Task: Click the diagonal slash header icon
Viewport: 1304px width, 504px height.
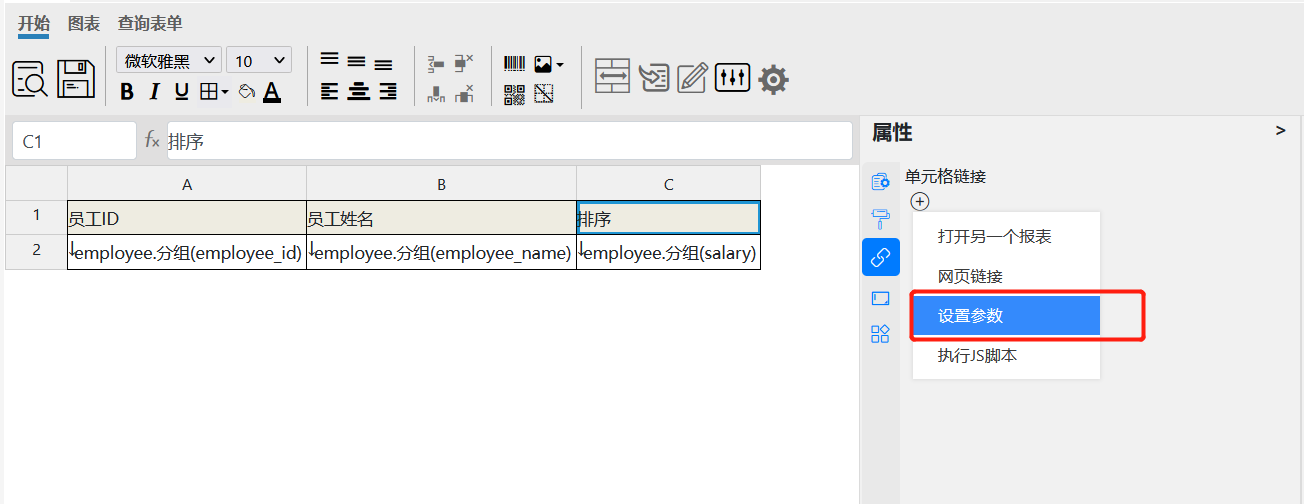Action: [x=544, y=95]
